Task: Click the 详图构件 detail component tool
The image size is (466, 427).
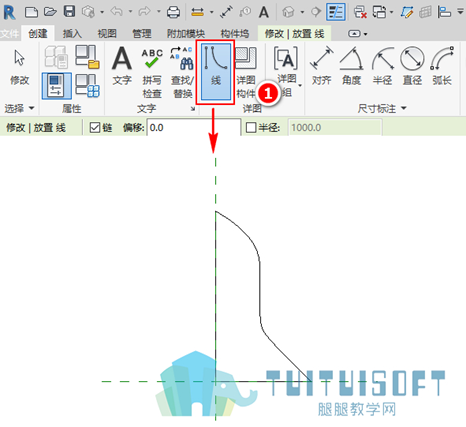Action: pos(246,73)
